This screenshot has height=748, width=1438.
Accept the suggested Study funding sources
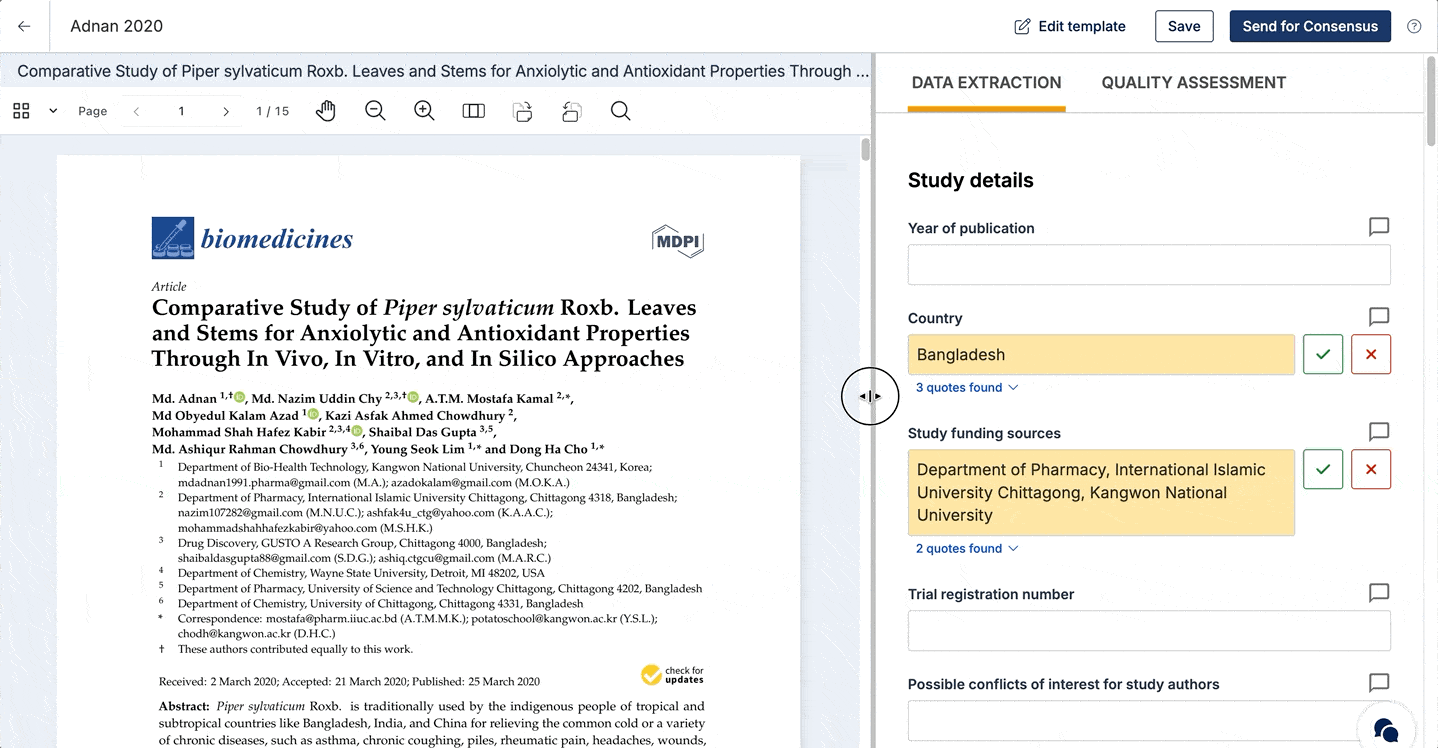(x=1323, y=469)
